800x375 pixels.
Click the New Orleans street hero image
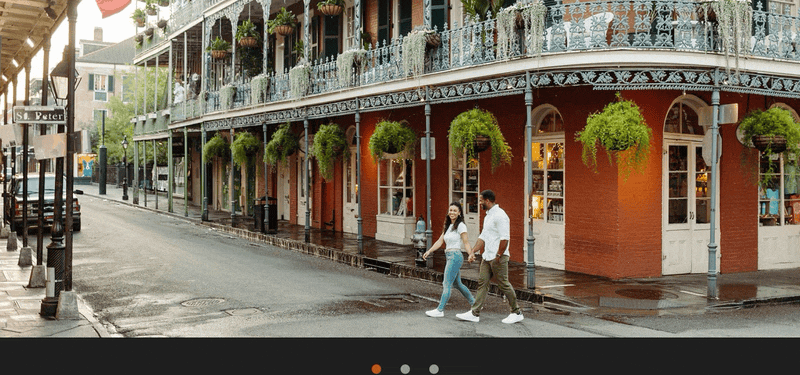coord(400,168)
